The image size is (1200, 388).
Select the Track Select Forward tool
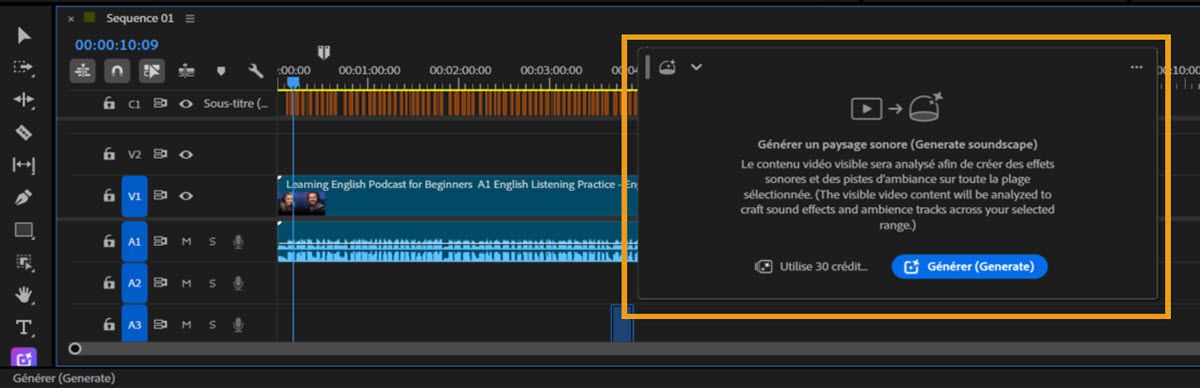coord(24,68)
